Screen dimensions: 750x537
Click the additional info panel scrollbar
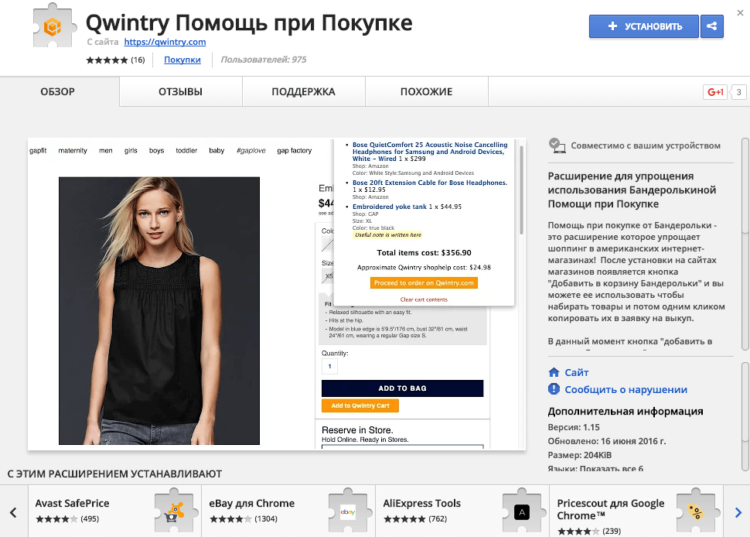tap(745, 416)
